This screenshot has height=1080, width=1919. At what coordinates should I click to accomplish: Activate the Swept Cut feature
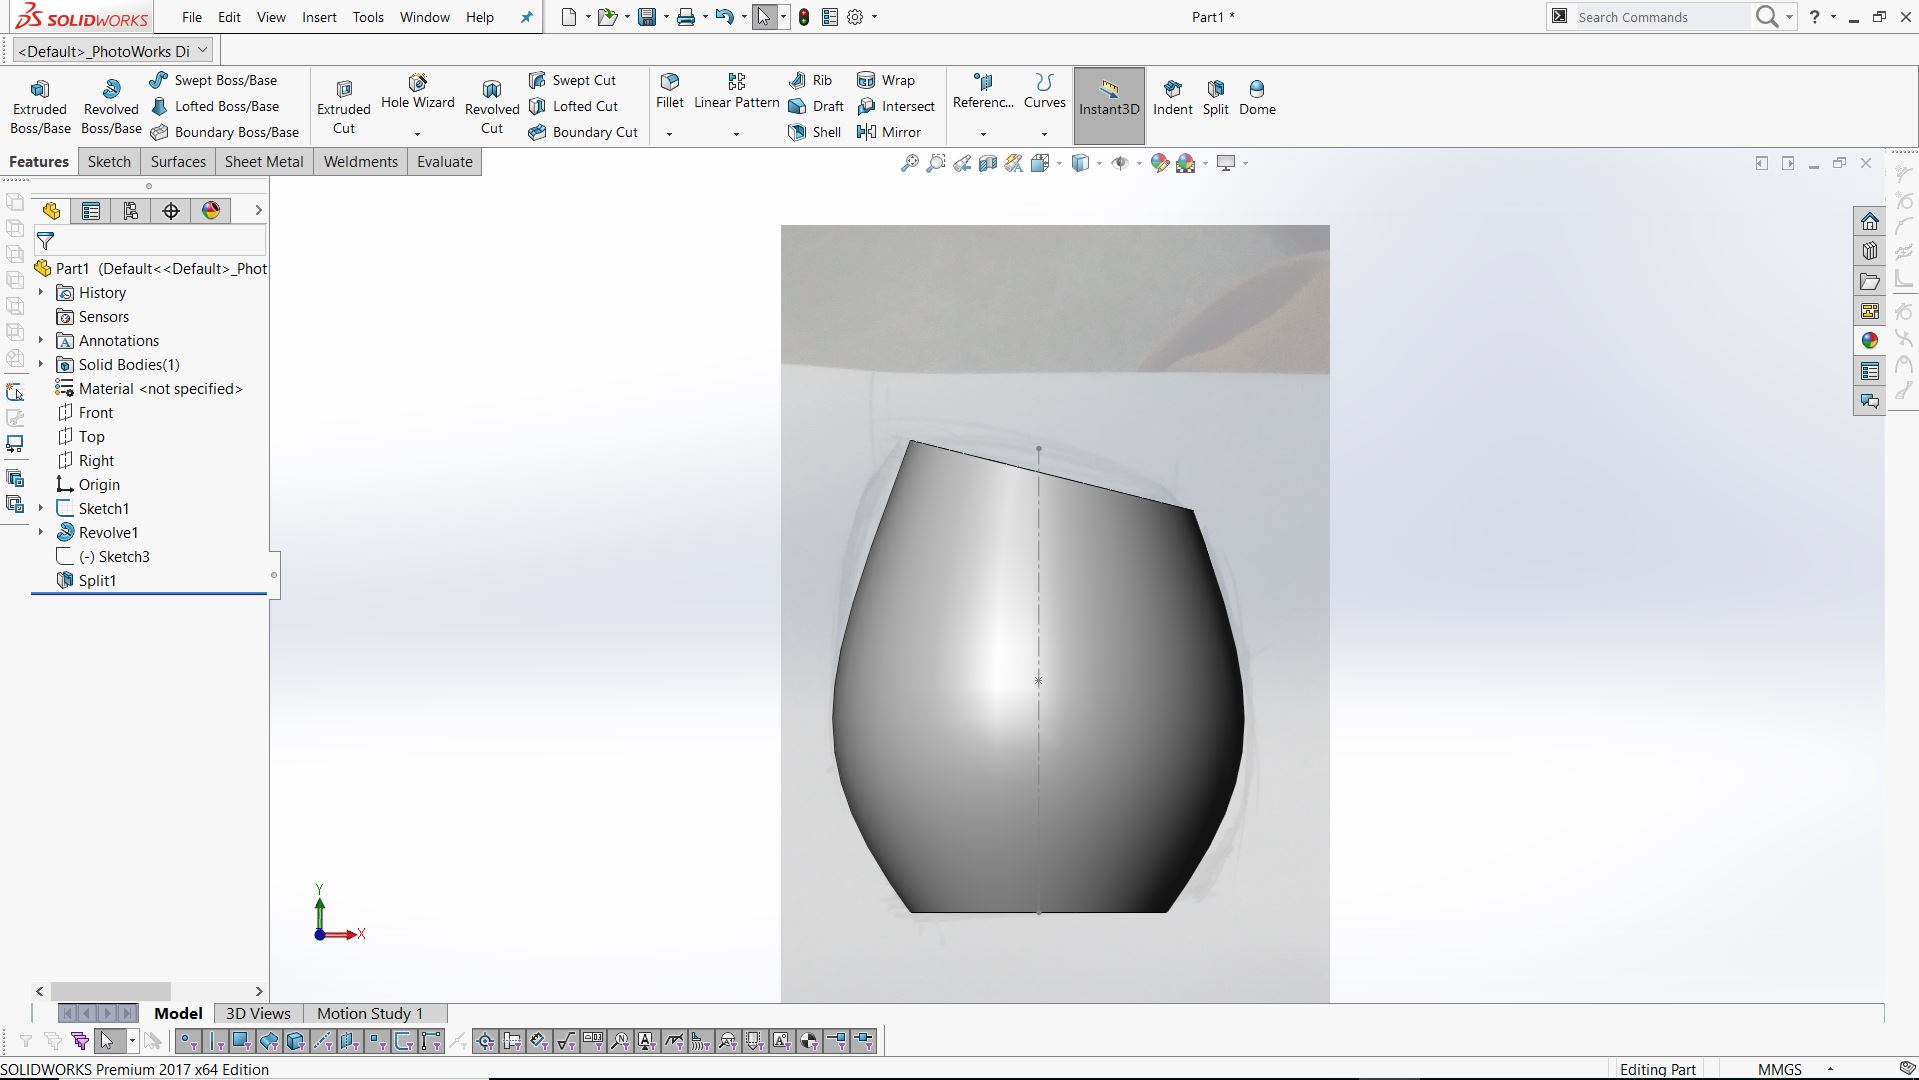point(572,80)
